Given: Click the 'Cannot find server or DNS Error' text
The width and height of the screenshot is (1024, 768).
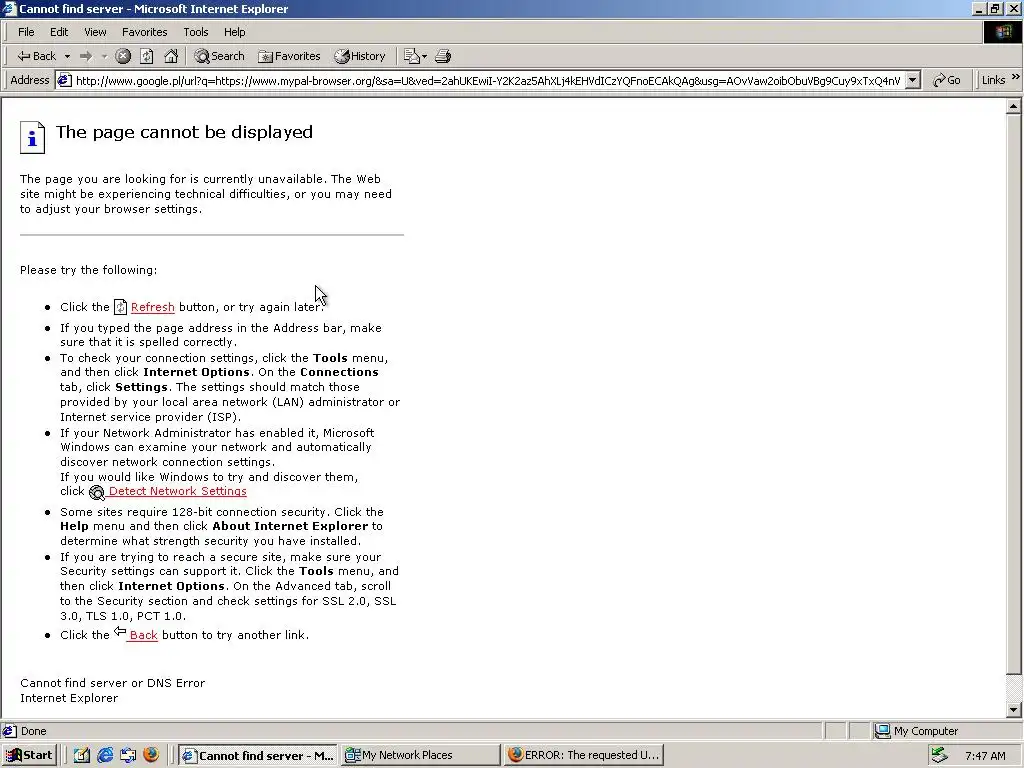Looking at the screenshot, I should 112,682.
